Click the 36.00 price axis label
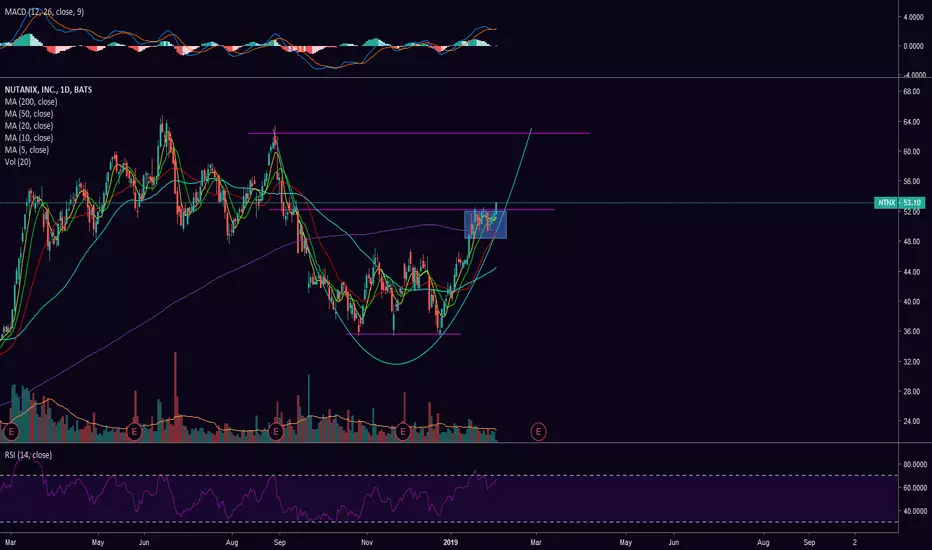This screenshot has width=932, height=550. [911, 332]
